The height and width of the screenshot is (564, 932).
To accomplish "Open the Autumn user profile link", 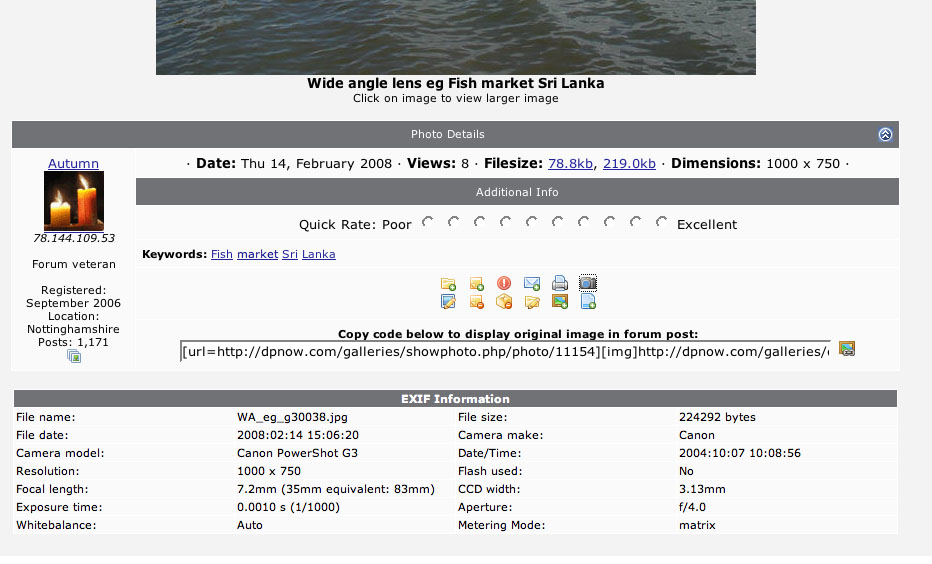I will (x=73, y=163).
